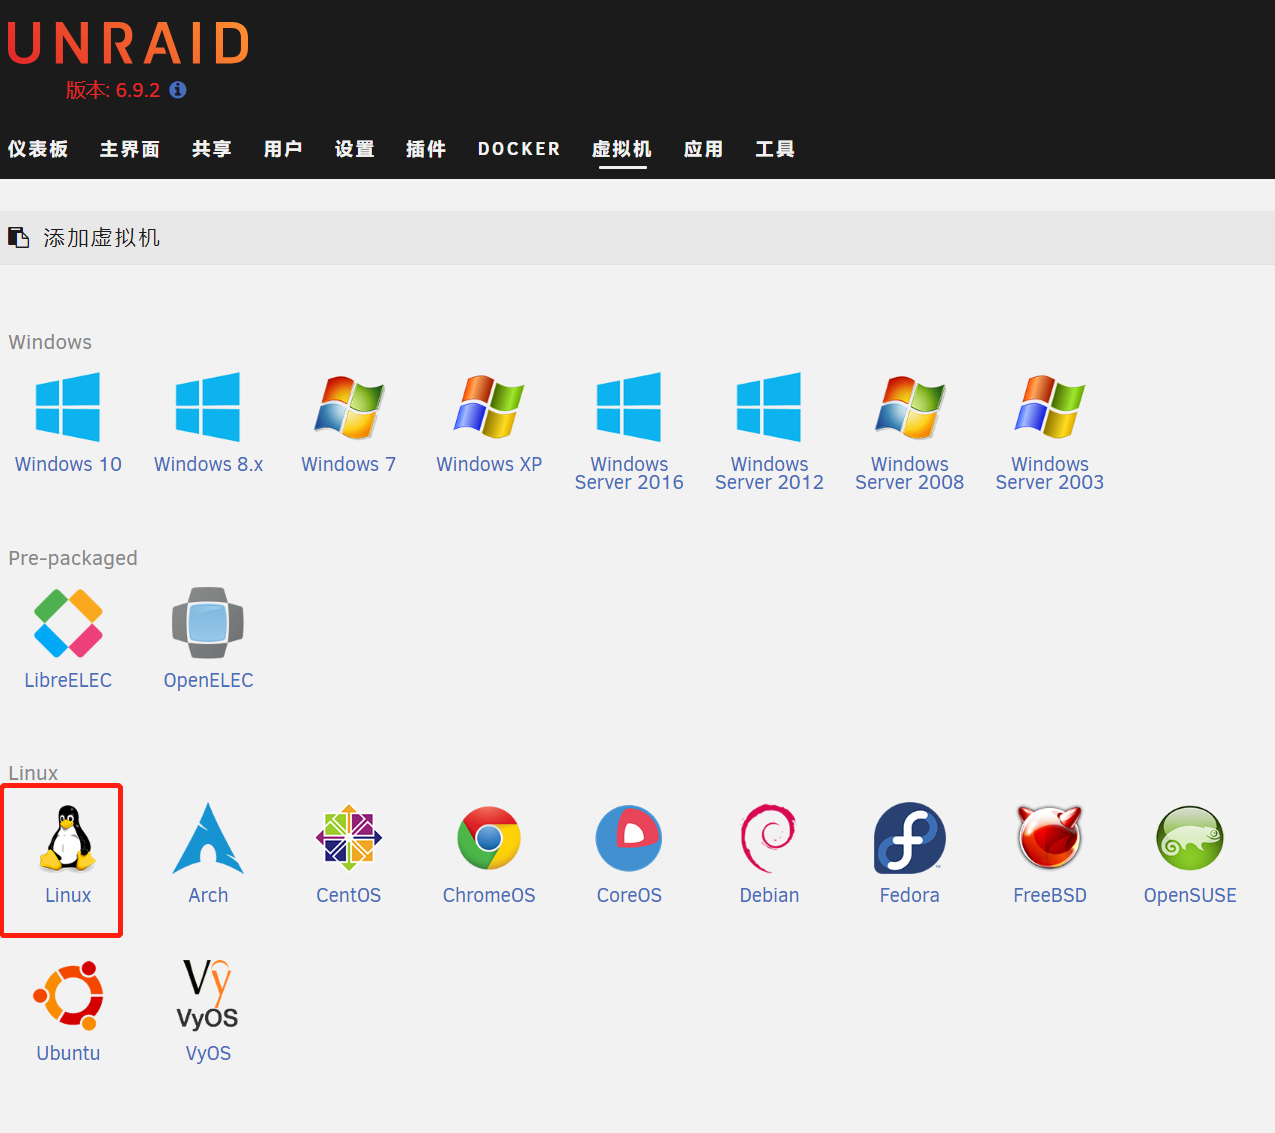Click the CentOS text label

(x=349, y=895)
